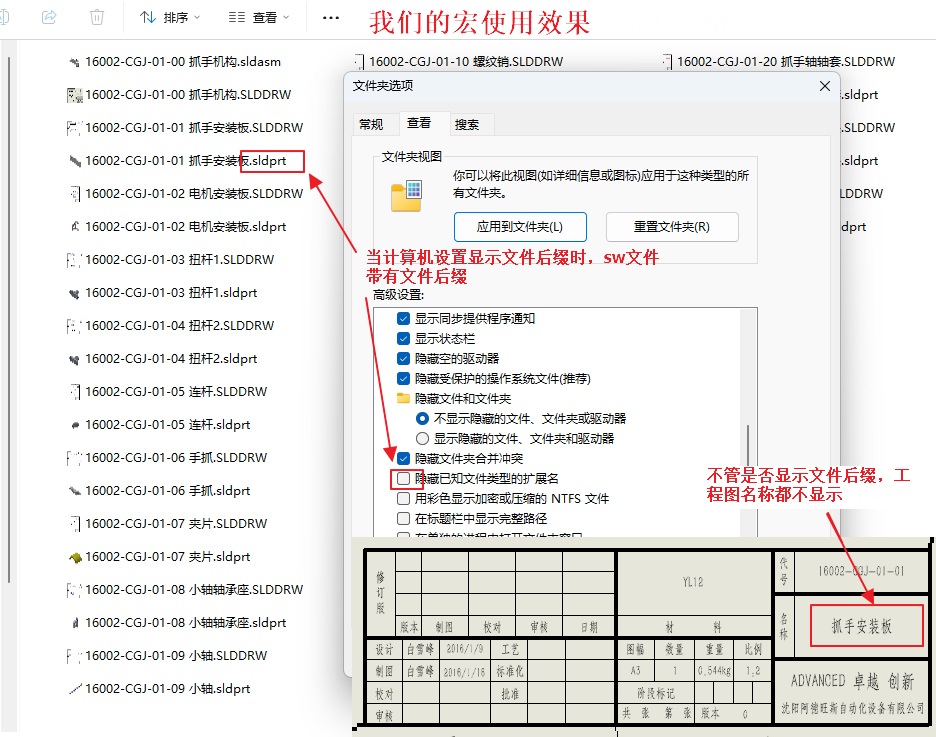The height and width of the screenshot is (737, 936).
Task: Click the 小轴.sldprt part file icon
Action: pos(73,689)
